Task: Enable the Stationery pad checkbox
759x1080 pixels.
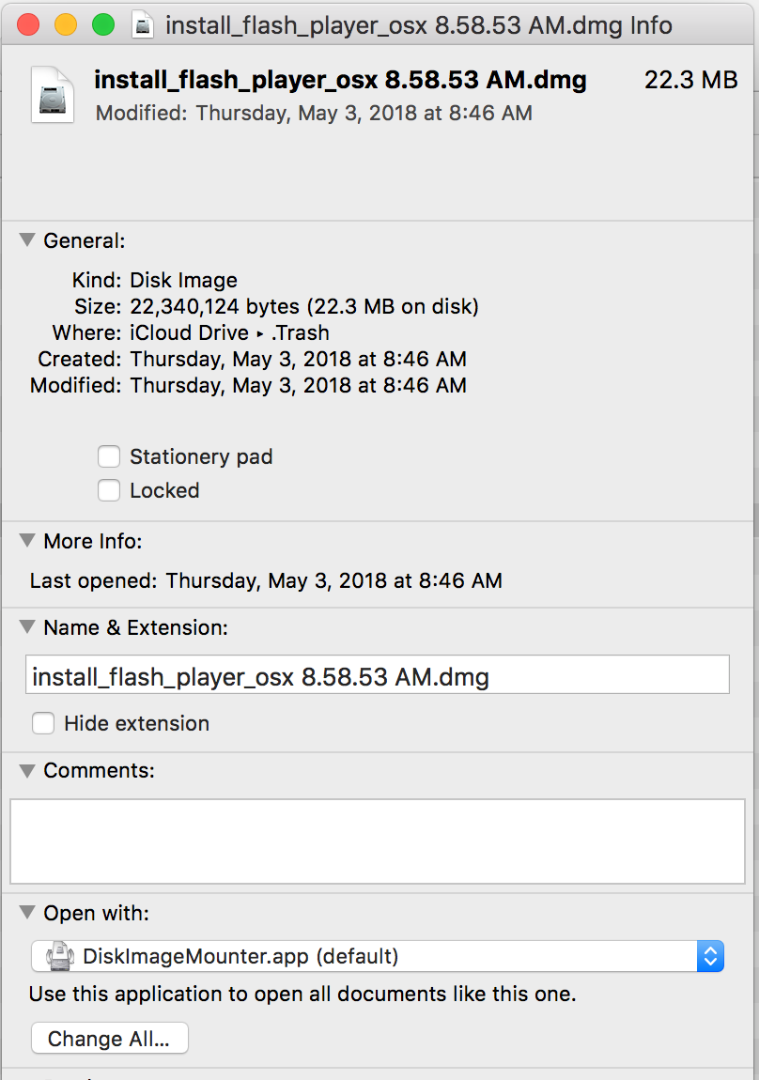Action: pyautogui.click(x=109, y=456)
